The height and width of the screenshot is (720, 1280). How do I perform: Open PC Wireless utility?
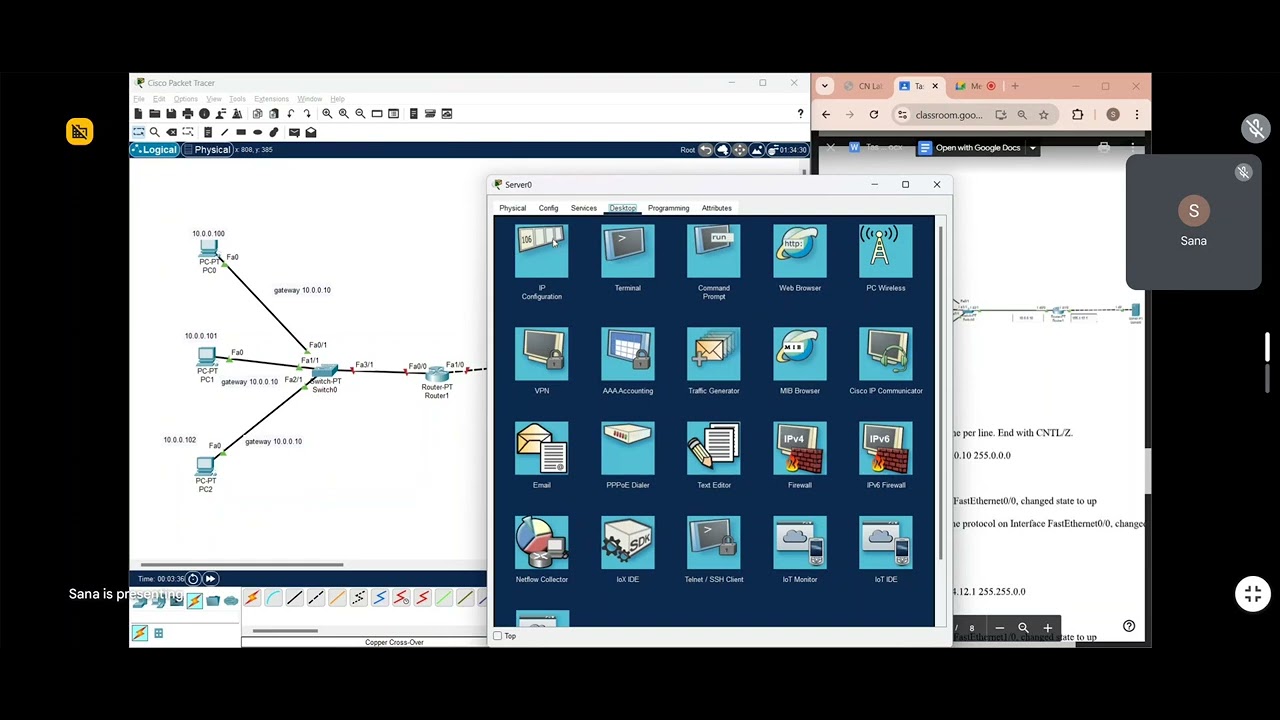coord(885,252)
